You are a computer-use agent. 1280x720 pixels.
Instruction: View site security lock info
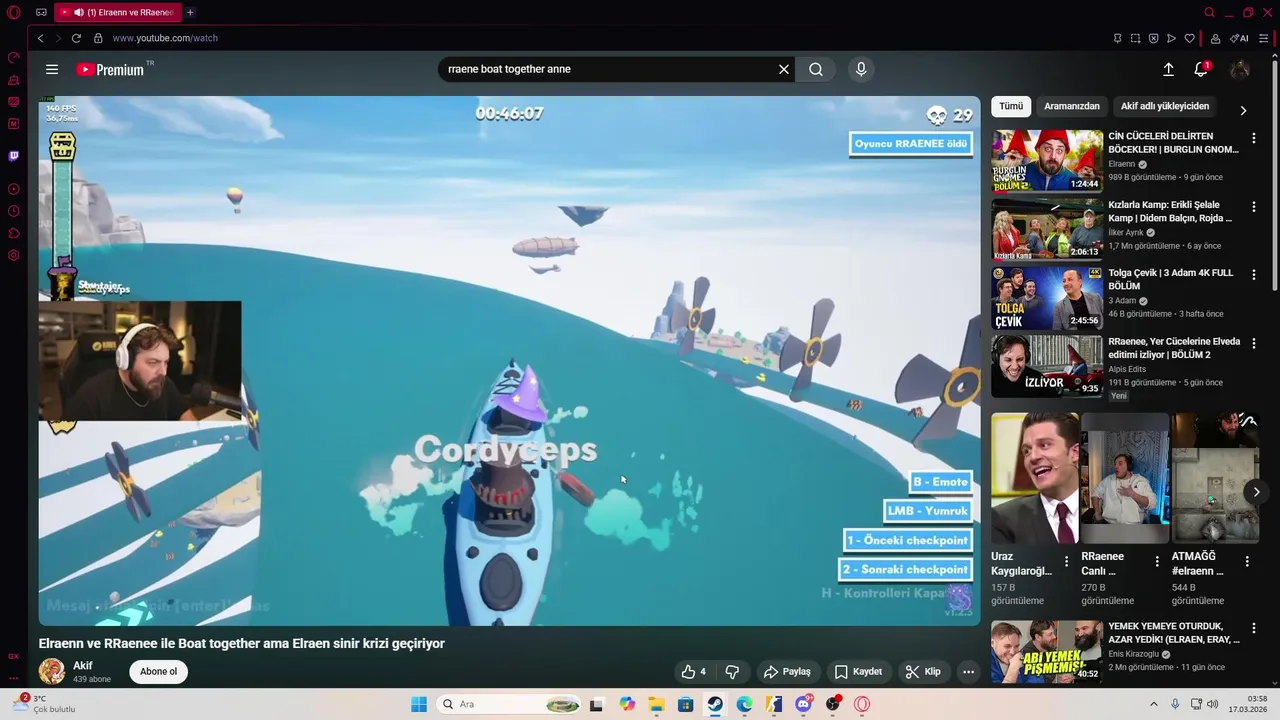[98, 38]
